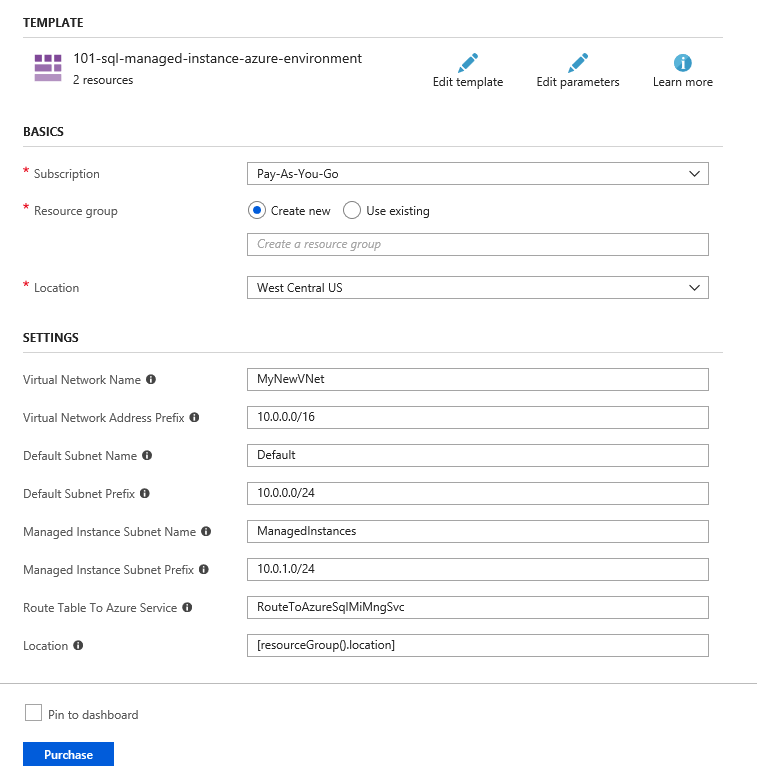Click the Edit template pencil icon
Image resolution: width=757 pixels, height=775 pixels.
pos(467,63)
